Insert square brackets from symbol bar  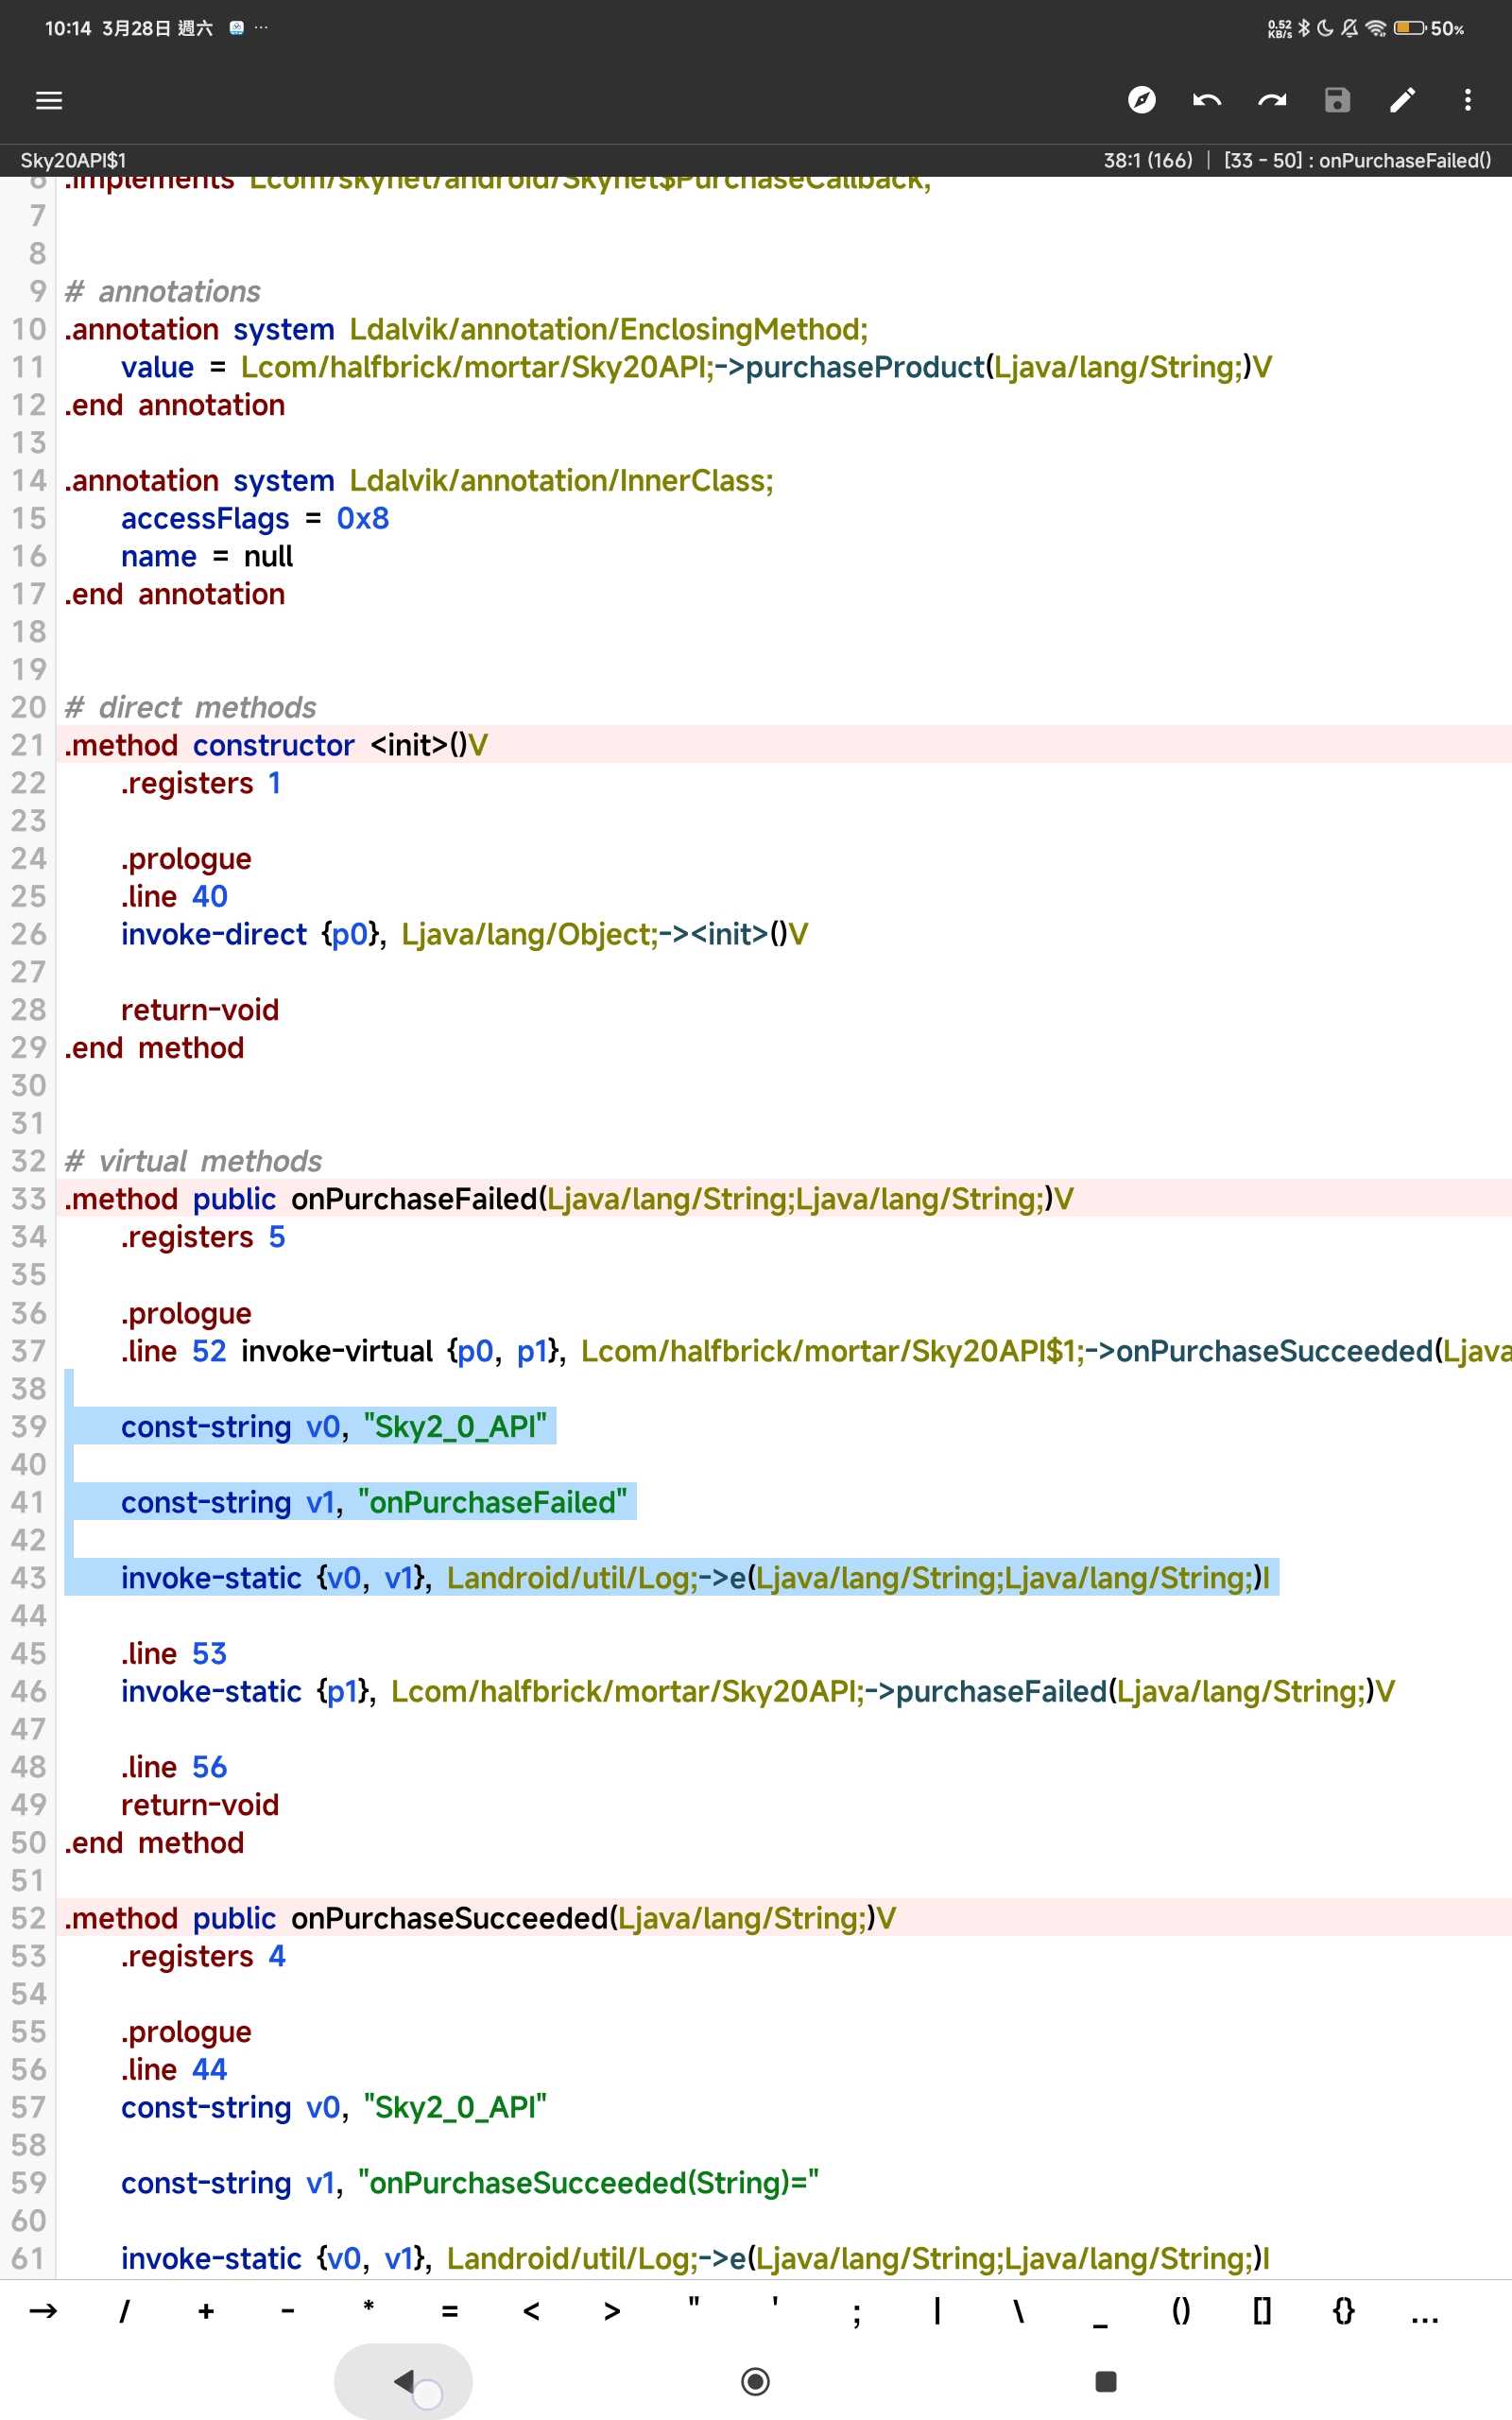tap(1262, 2311)
